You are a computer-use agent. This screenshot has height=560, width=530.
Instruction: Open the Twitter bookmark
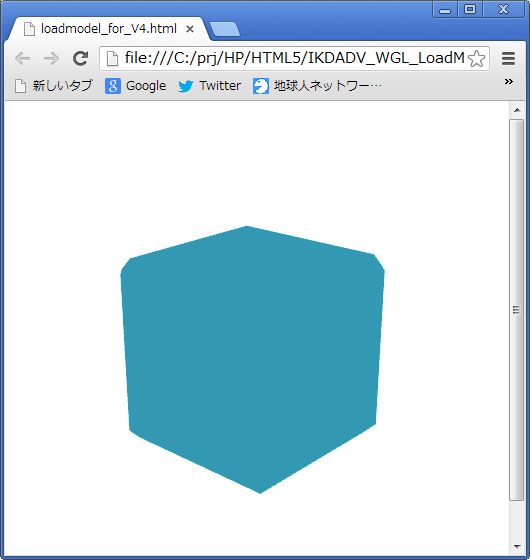(210, 86)
